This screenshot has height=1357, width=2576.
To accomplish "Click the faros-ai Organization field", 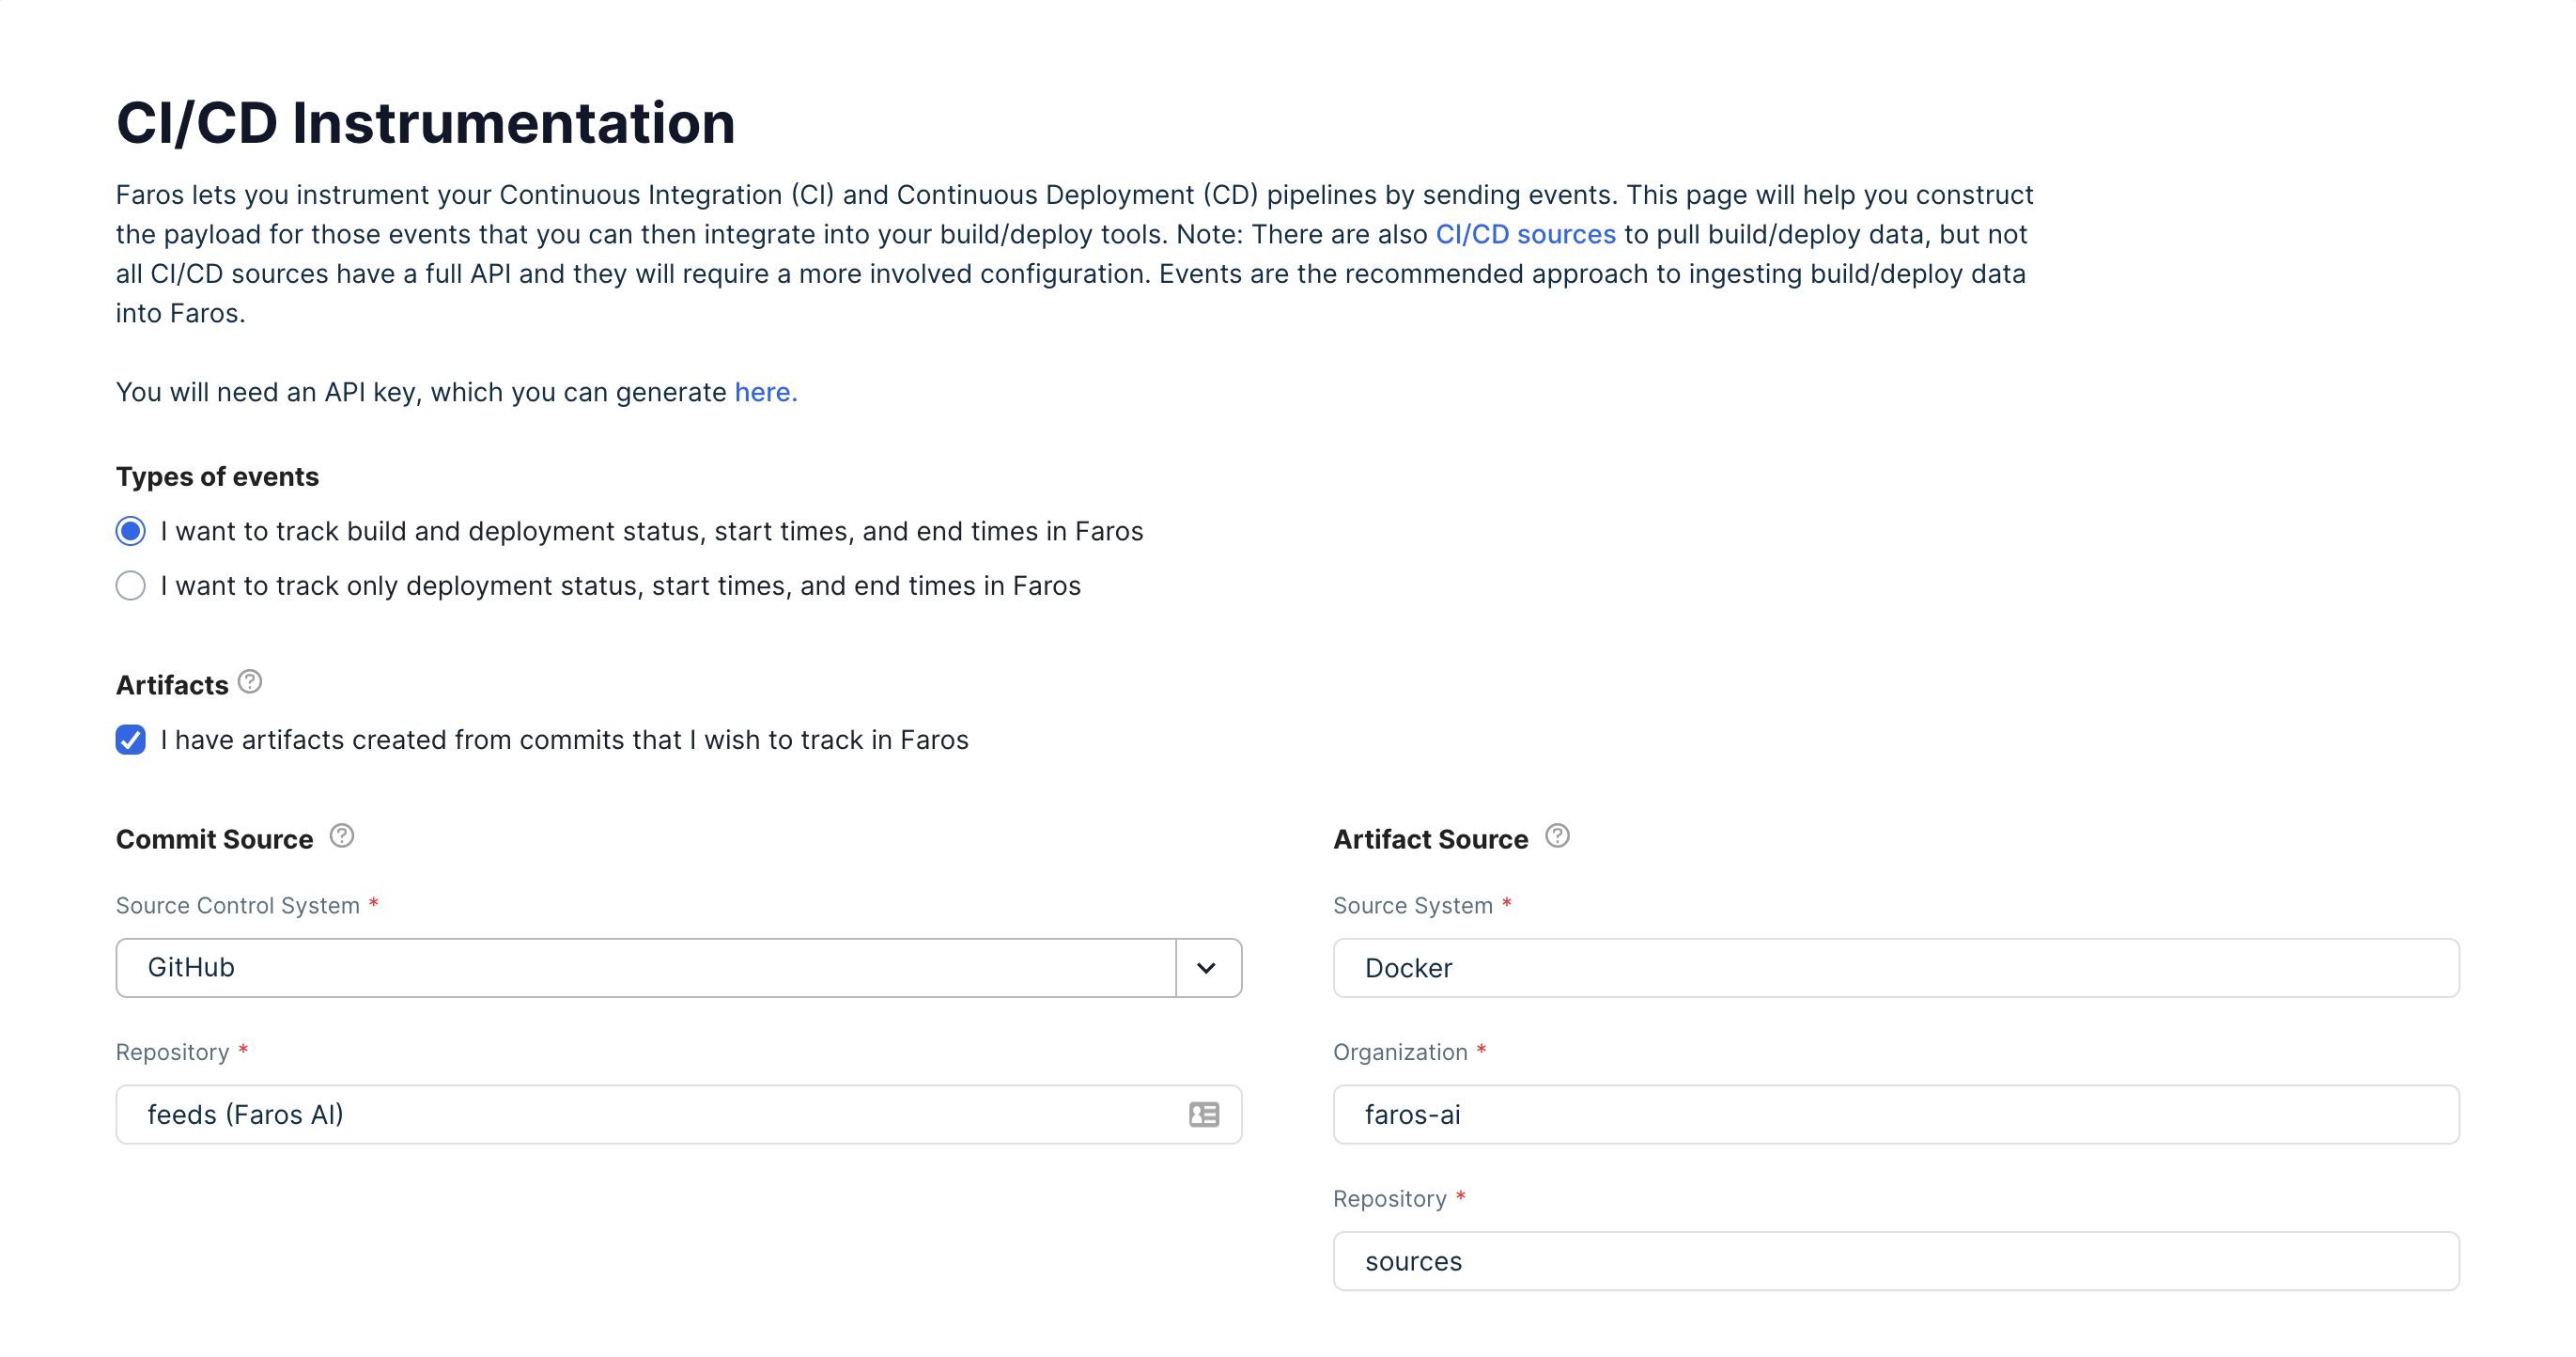I will [x=1895, y=1114].
